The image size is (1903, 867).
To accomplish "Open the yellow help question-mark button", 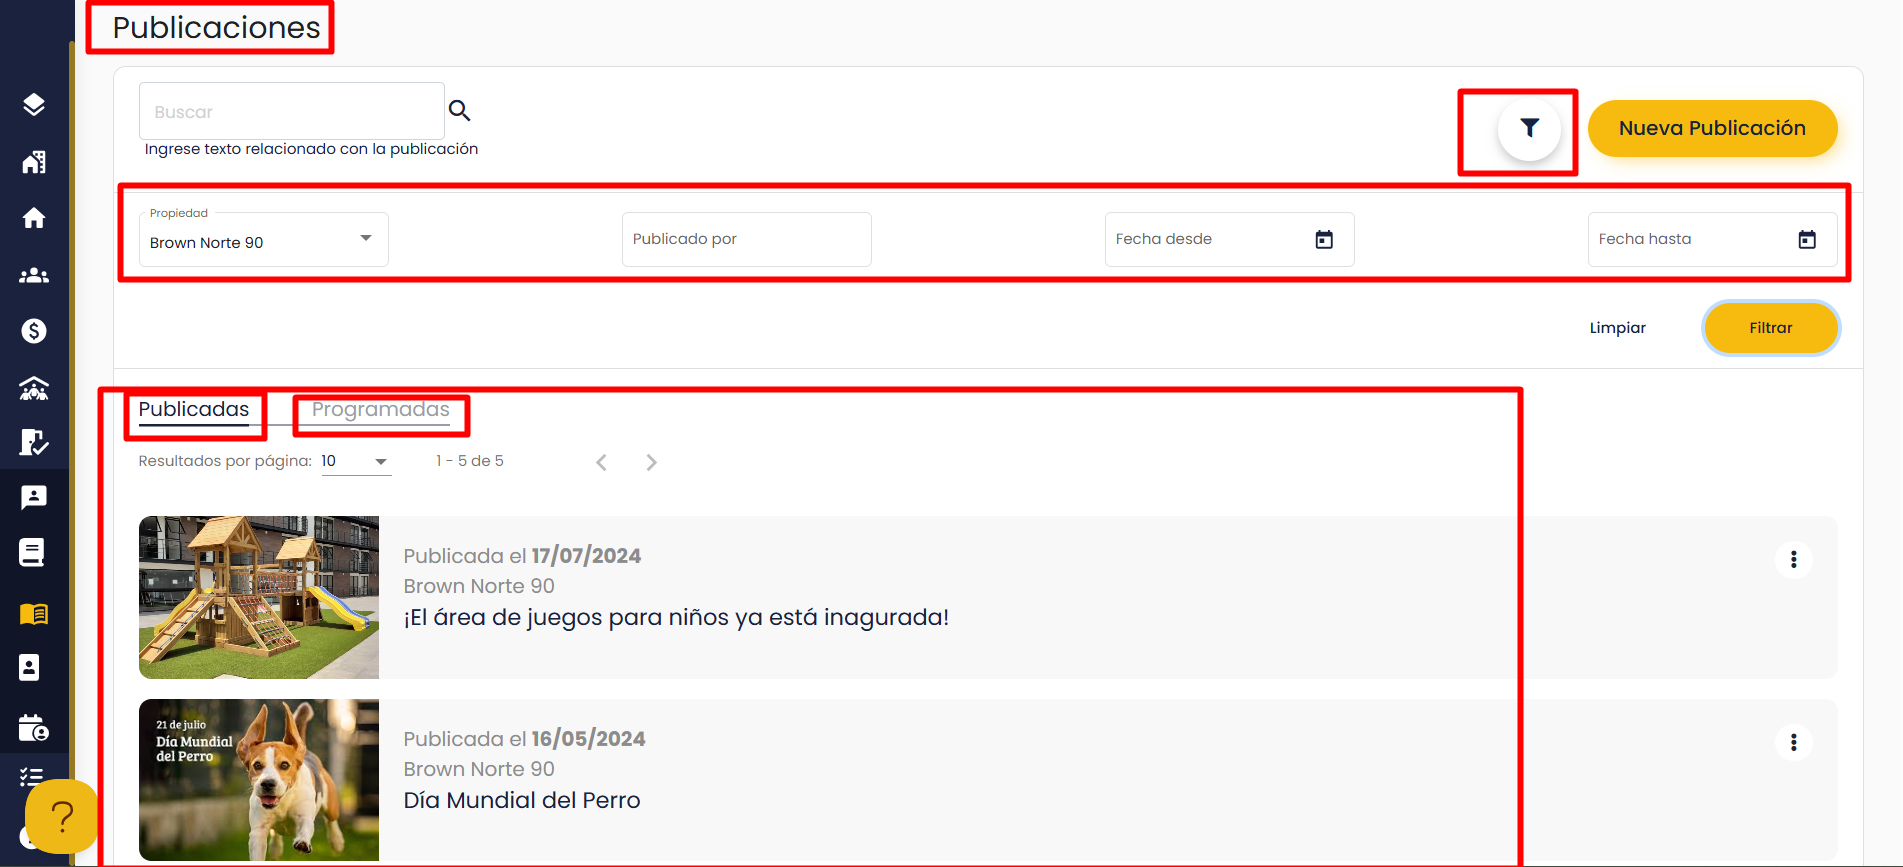I will (62, 816).
